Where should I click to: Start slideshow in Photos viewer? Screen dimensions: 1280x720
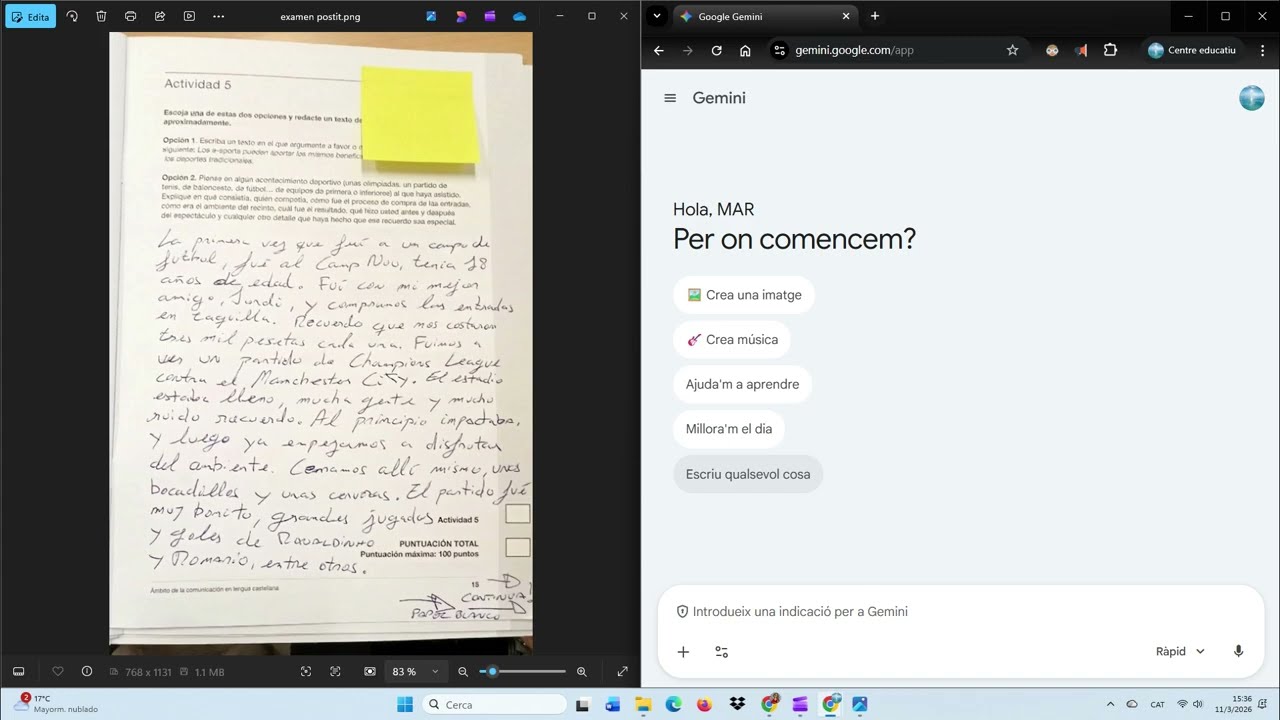190,17
